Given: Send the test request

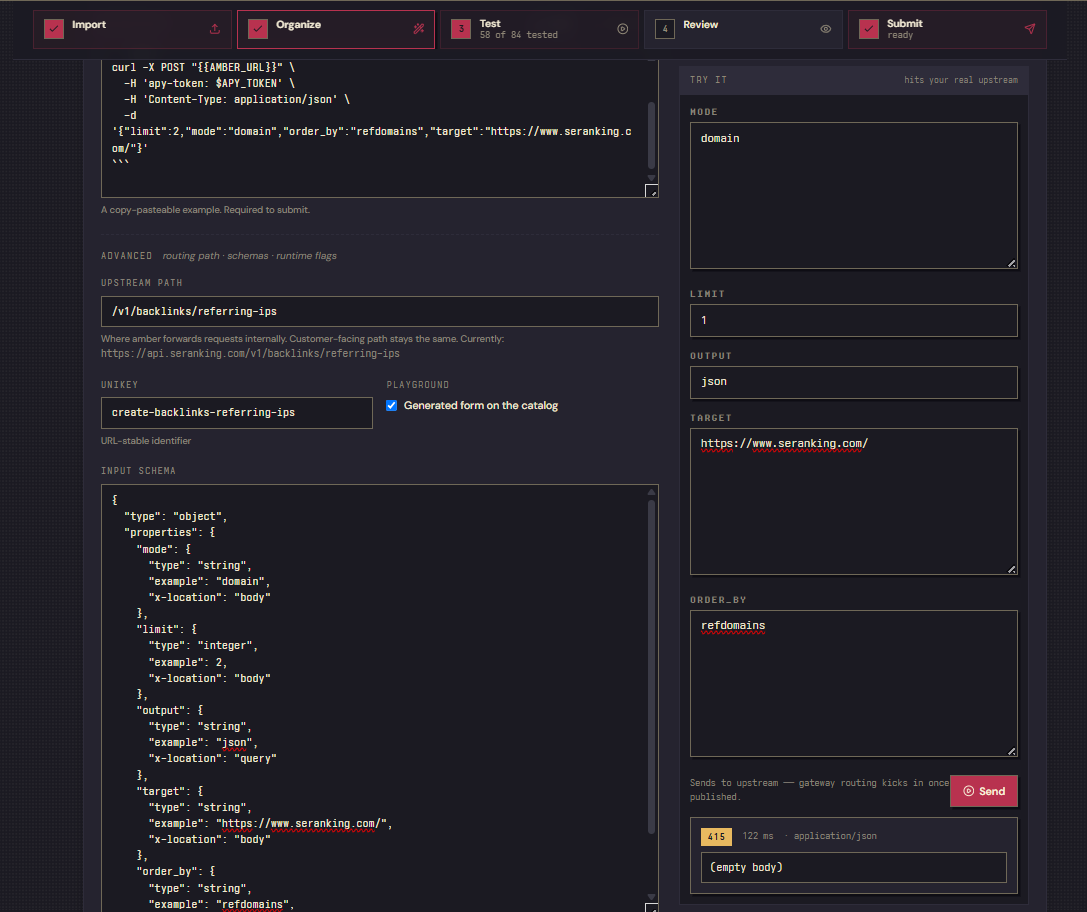Looking at the screenshot, I should pyautogui.click(x=984, y=791).
